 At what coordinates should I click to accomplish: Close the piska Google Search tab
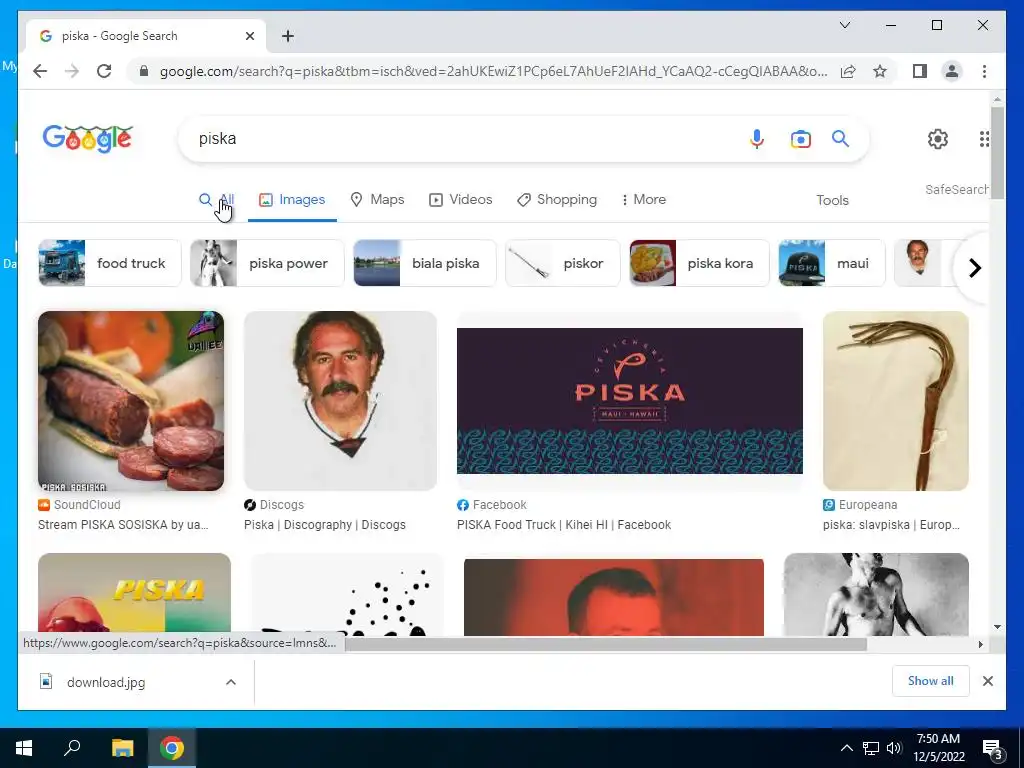pos(249,36)
